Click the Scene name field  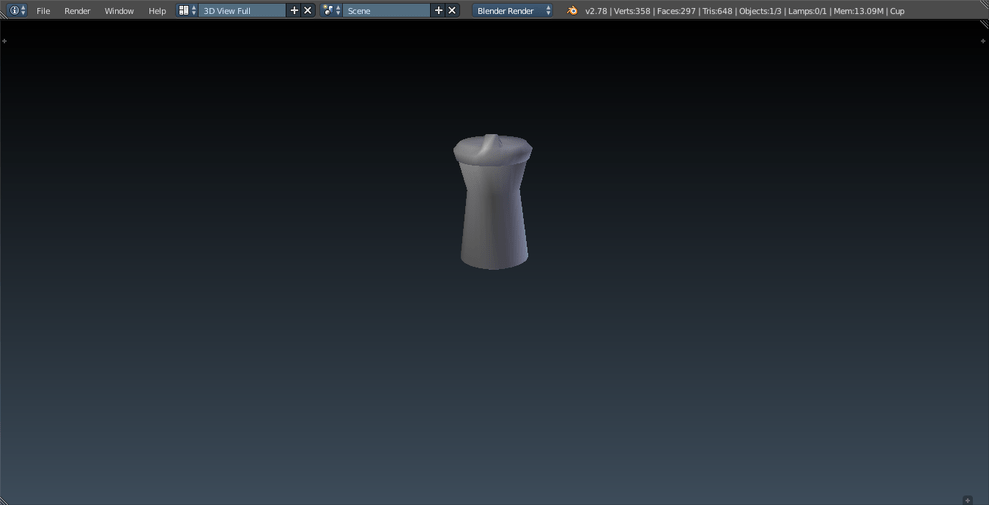[x=385, y=11]
